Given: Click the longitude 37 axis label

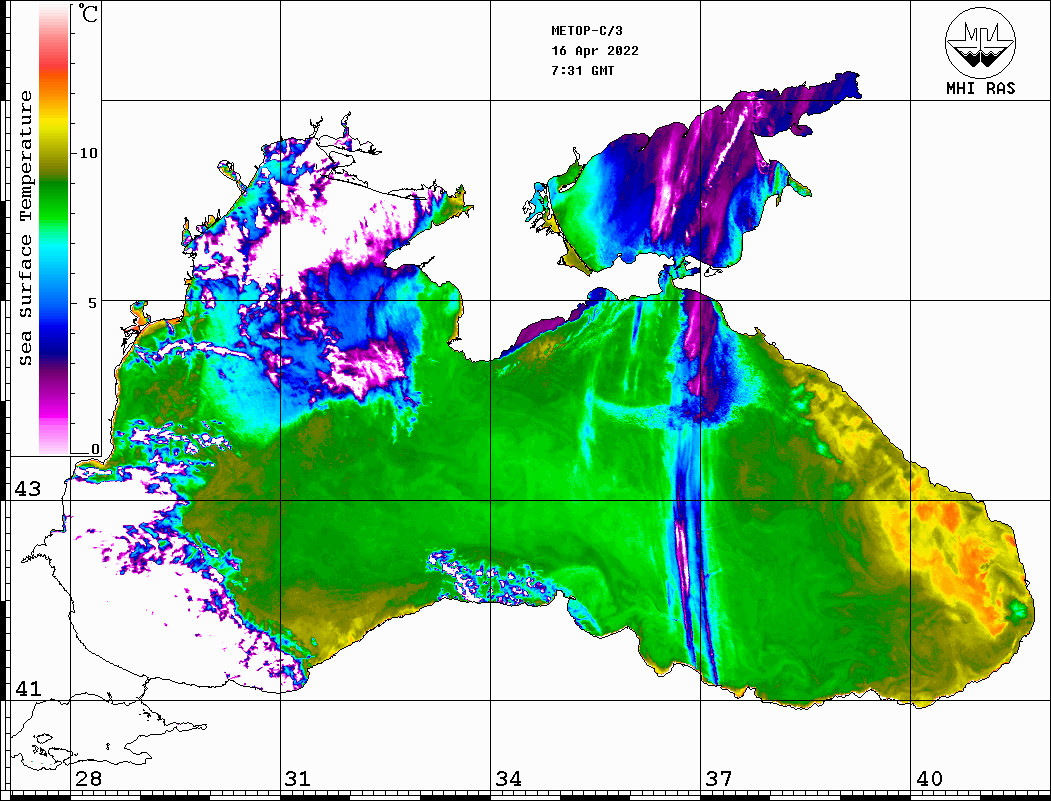Looking at the screenshot, I should point(718,779).
